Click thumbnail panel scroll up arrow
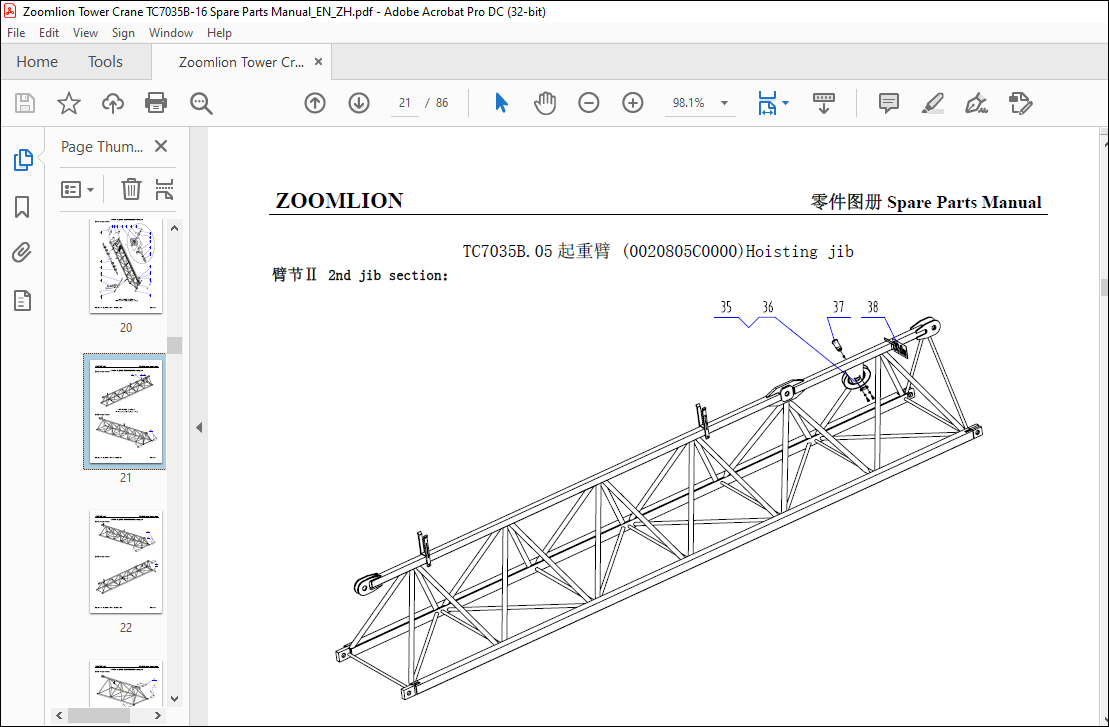The width and height of the screenshot is (1109, 727). [175, 228]
